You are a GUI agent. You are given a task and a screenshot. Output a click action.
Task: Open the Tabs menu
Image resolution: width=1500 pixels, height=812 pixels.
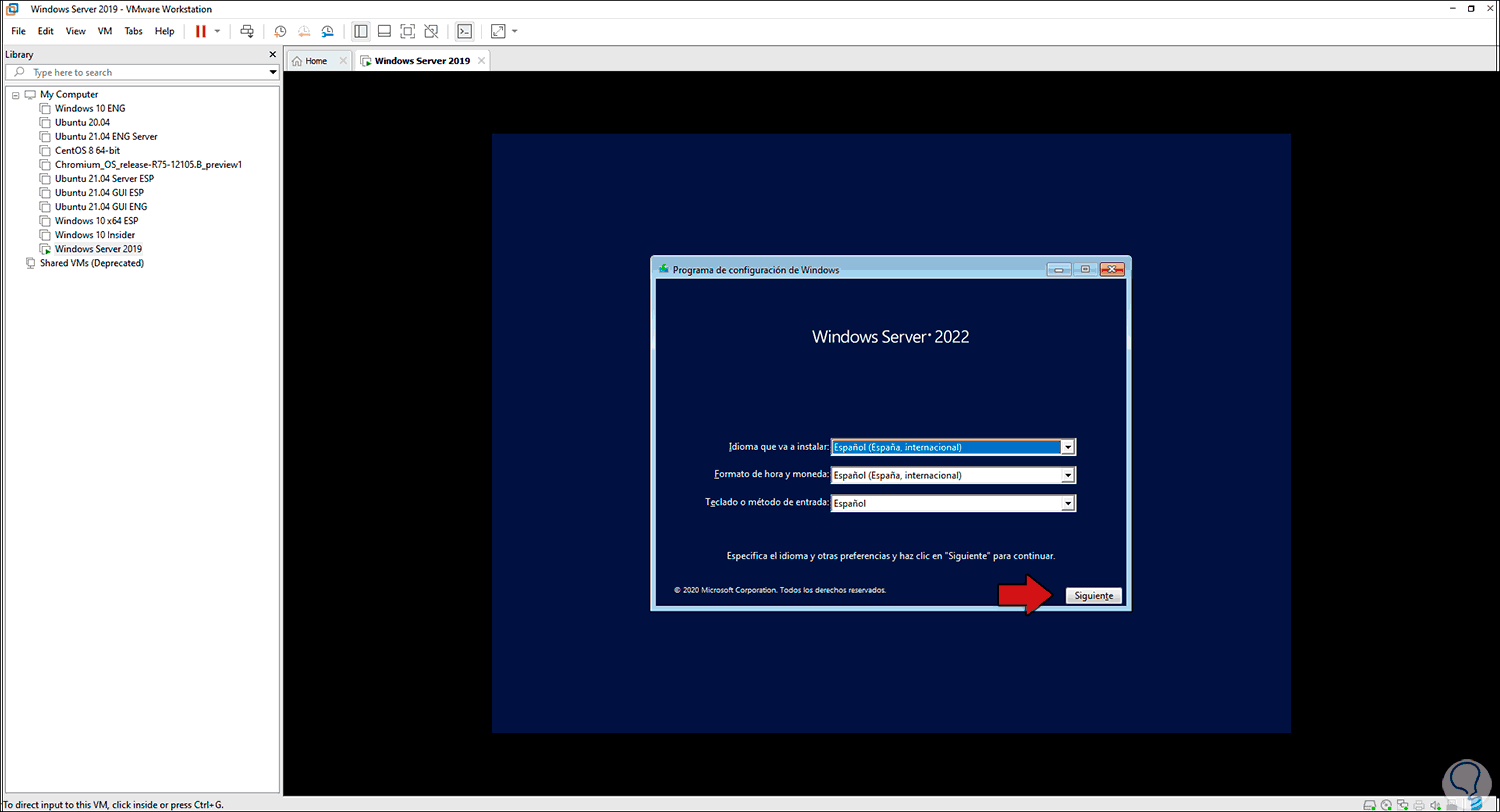133,31
